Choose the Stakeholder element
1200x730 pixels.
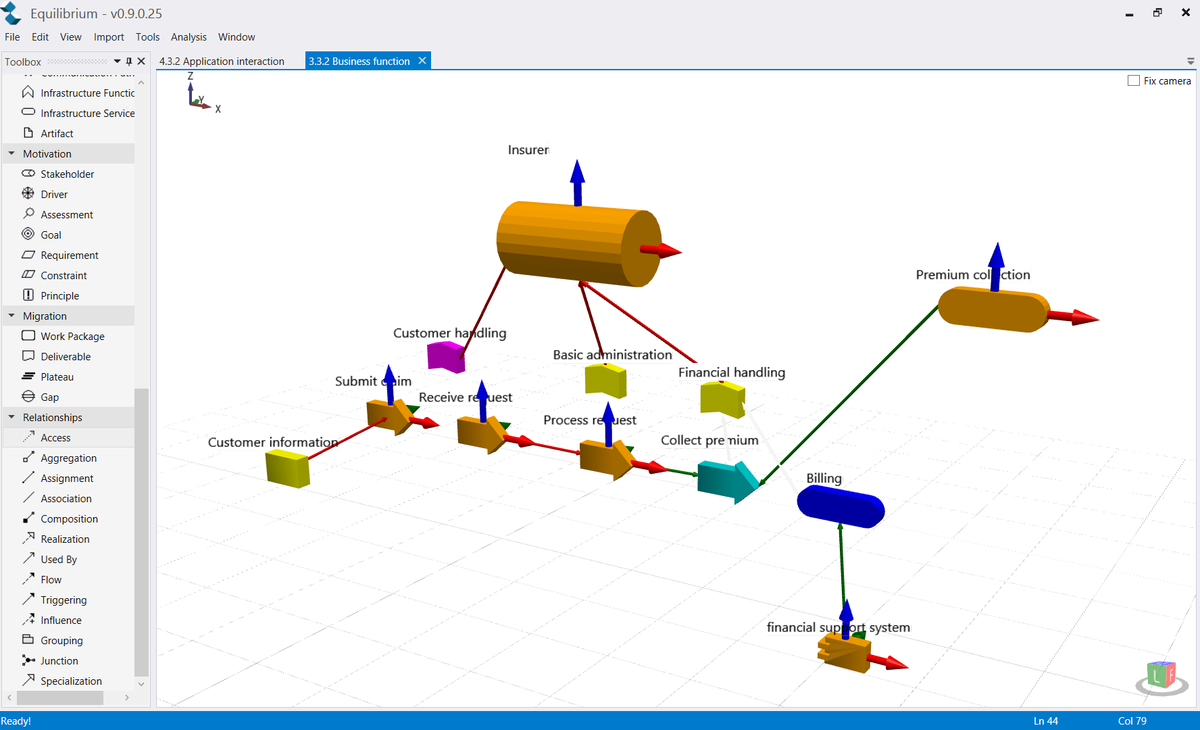click(57, 174)
